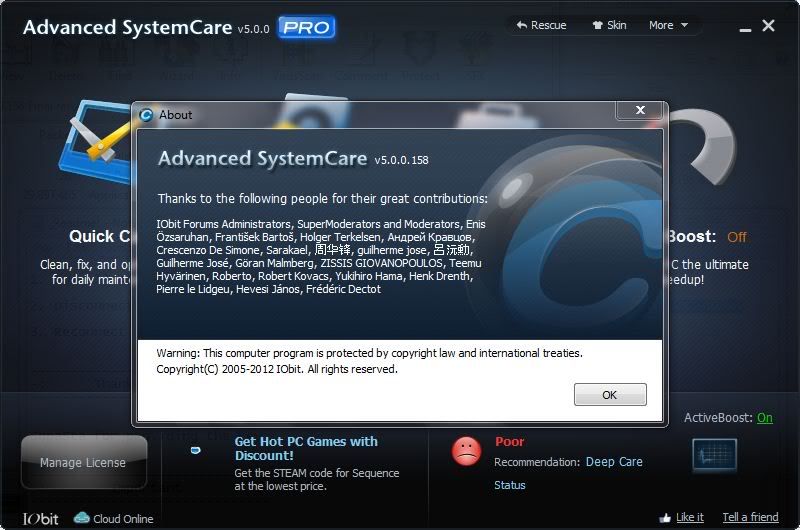800x530 pixels.
Task: Click the Manage License button
Action: (x=84, y=462)
